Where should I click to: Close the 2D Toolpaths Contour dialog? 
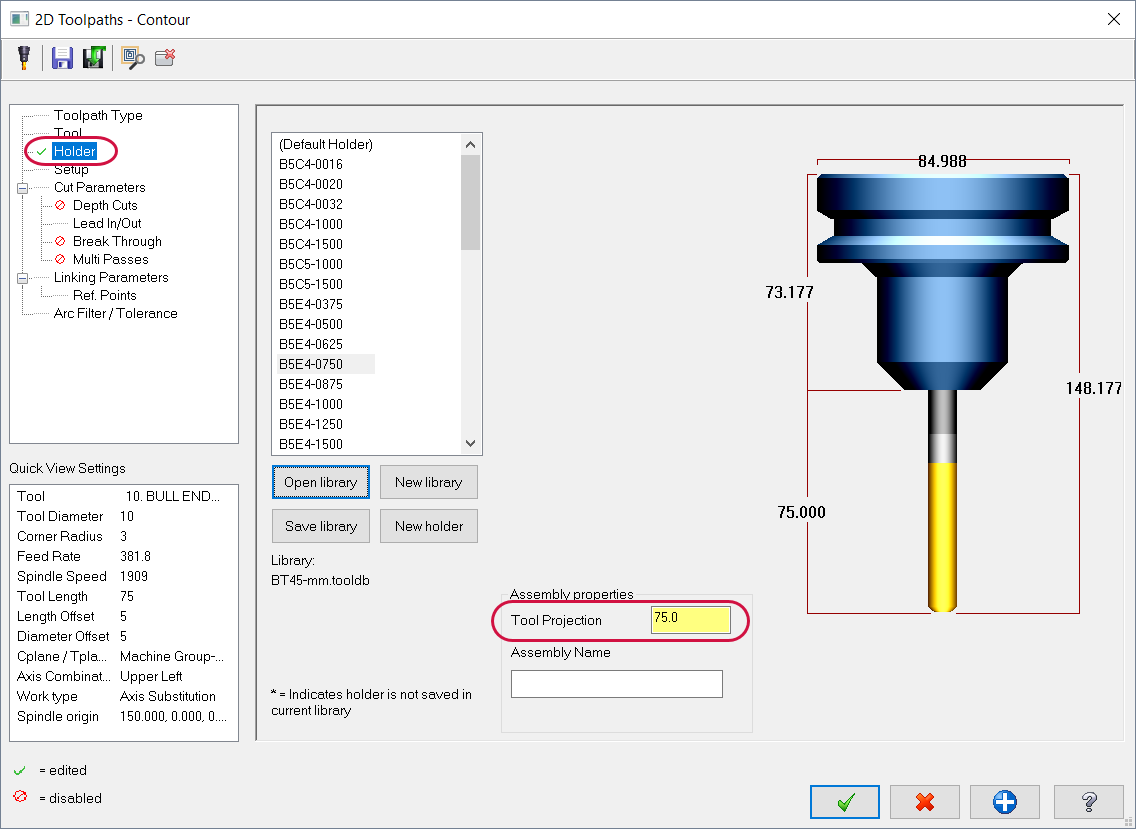[x=1114, y=20]
